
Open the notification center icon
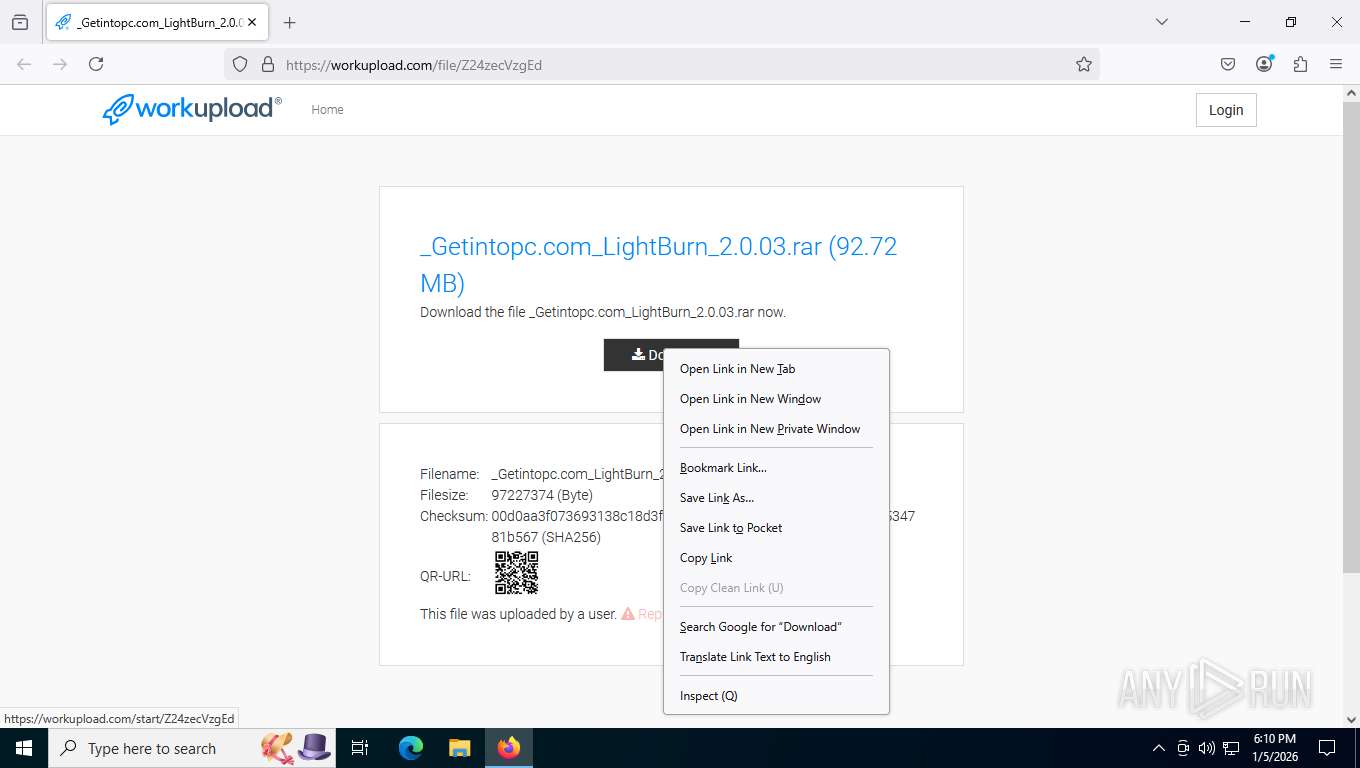pos(1327,748)
